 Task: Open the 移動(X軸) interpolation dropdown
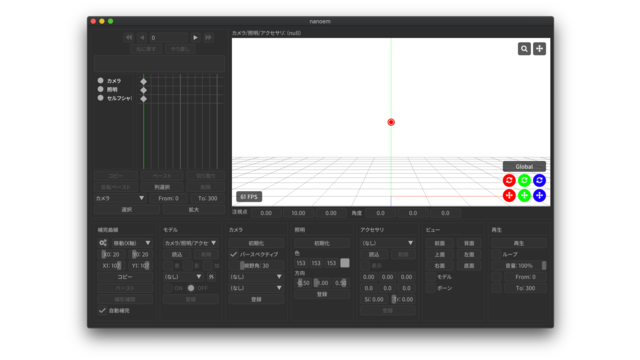tap(131, 243)
